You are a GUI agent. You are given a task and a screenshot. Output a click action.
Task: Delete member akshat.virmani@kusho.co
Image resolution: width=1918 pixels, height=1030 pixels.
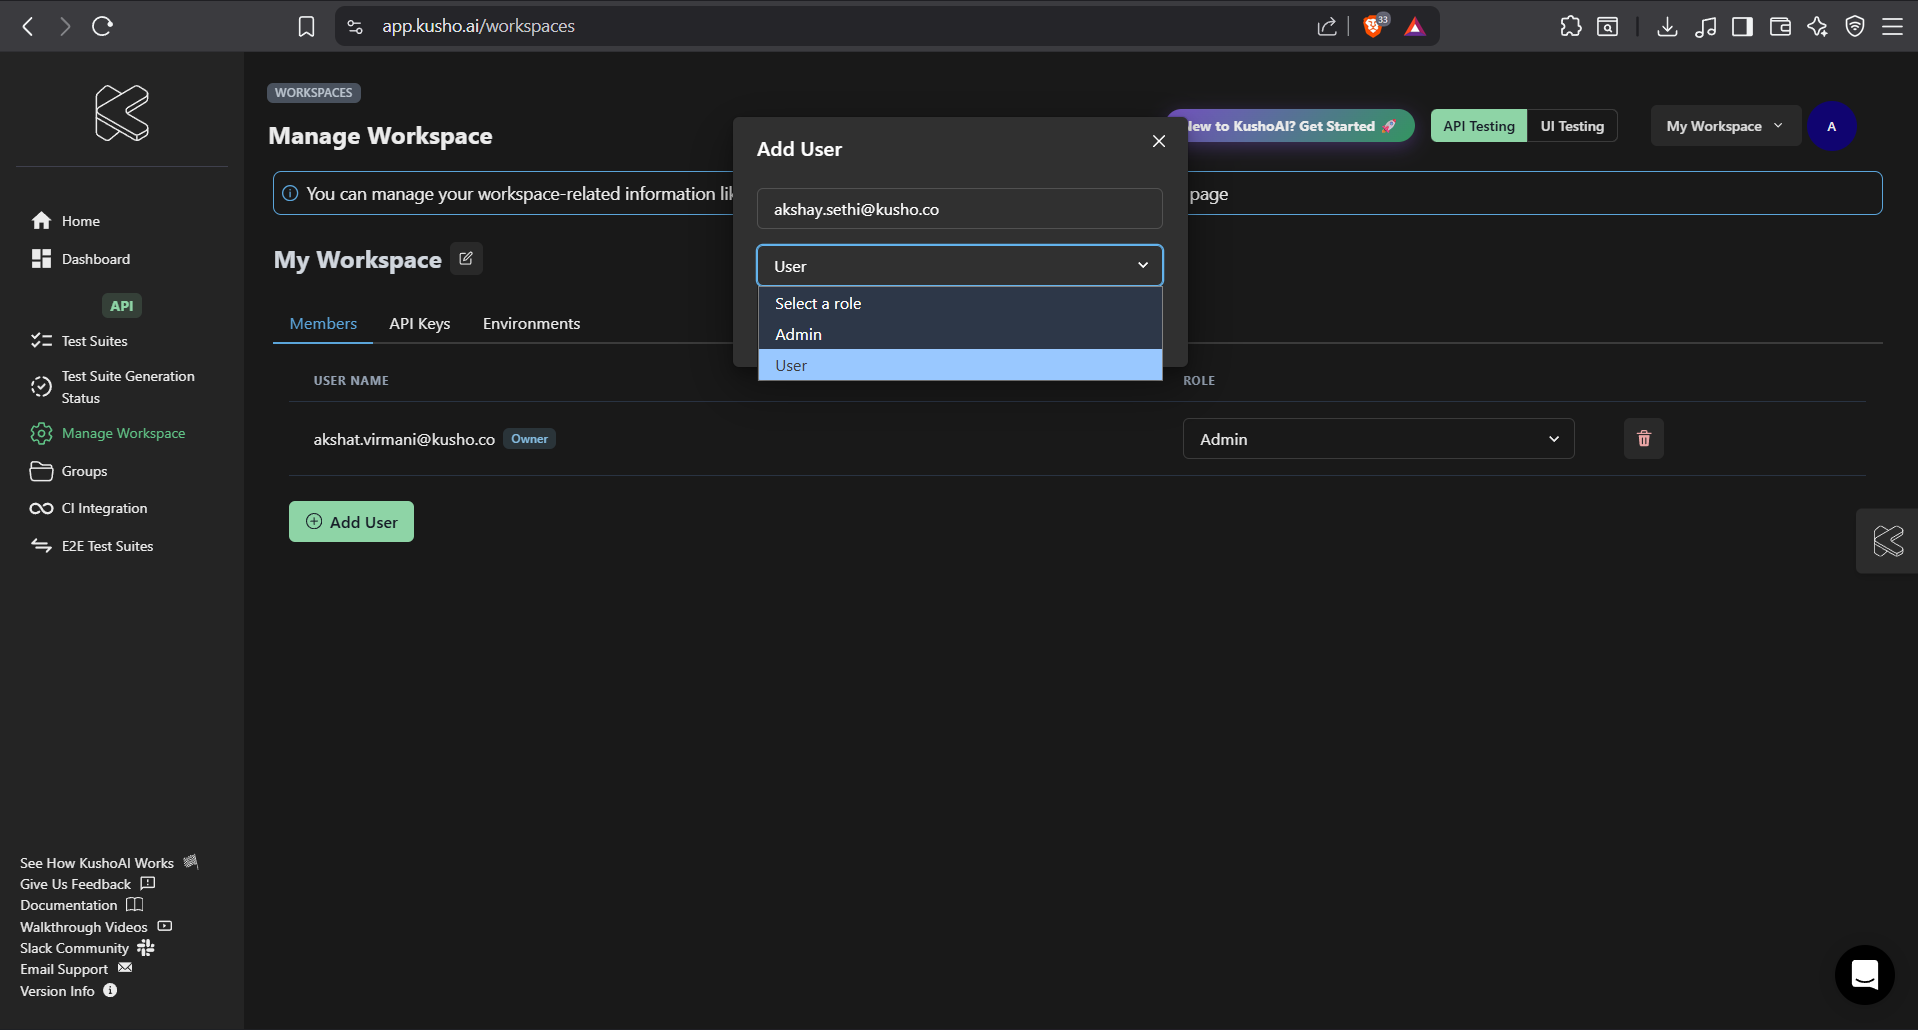coord(1644,439)
